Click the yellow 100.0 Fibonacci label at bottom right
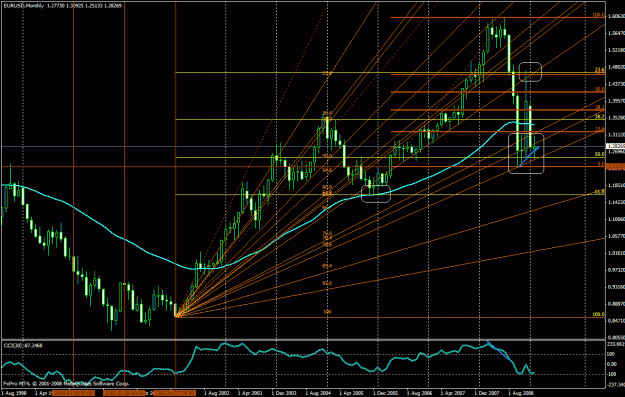Screen dimensions: 625x397 tap(598, 314)
